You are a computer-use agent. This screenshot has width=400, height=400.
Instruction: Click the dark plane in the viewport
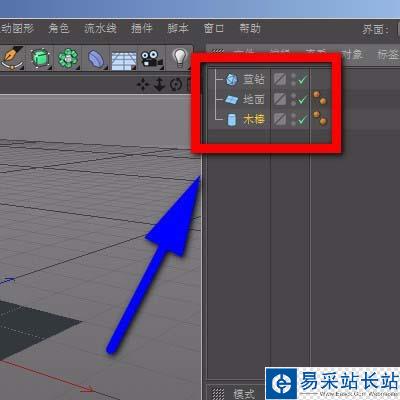click(32, 327)
